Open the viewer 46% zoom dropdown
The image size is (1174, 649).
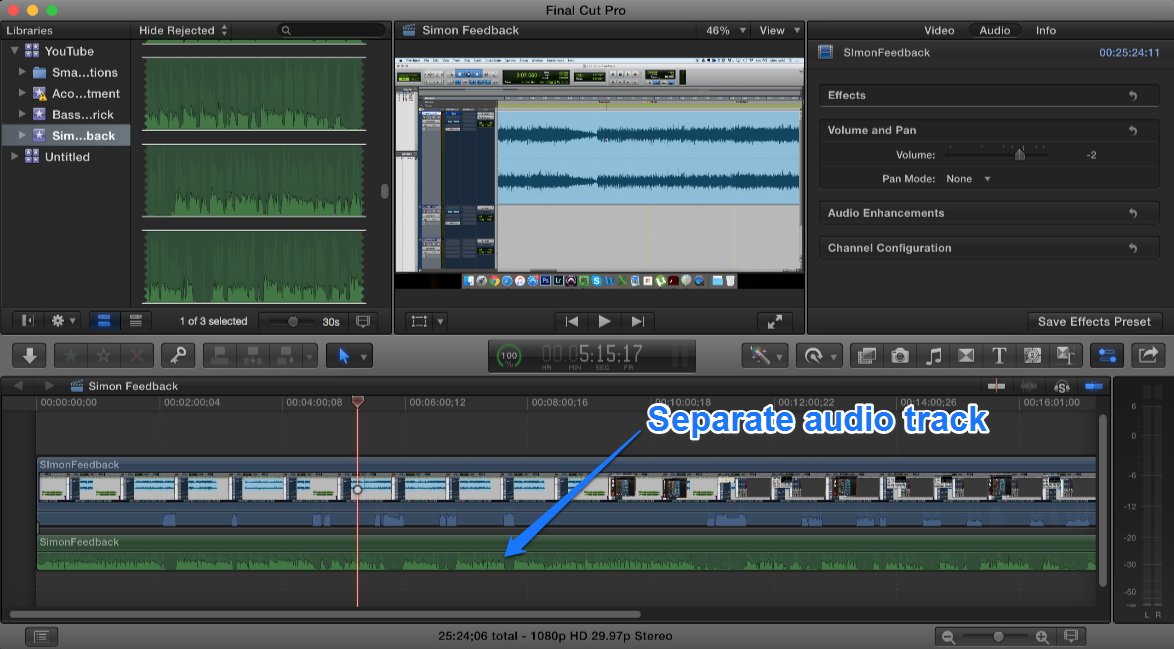726,31
